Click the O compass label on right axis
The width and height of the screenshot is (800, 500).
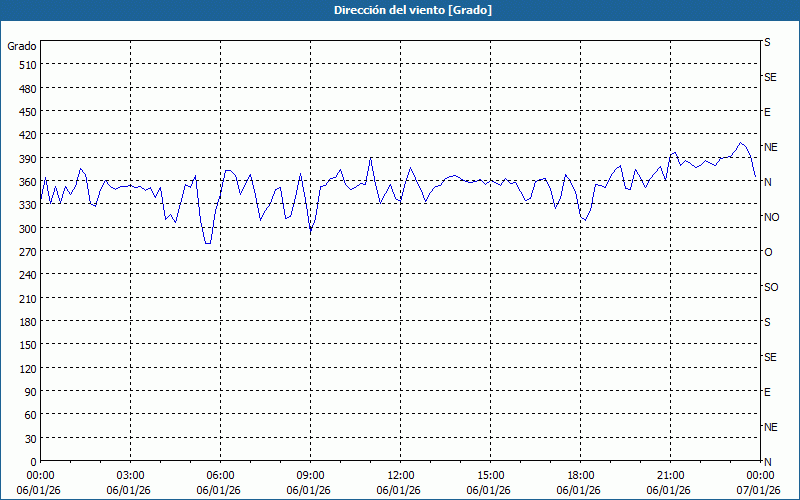pos(768,252)
